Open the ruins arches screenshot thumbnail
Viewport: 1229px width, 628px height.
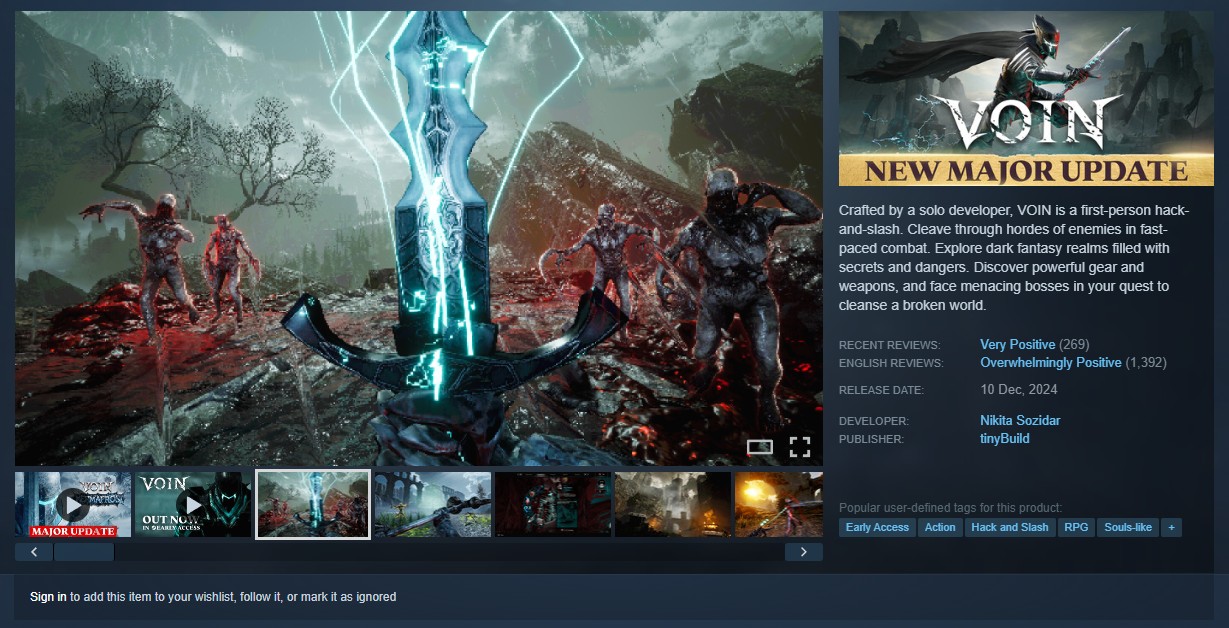click(x=433, y=505)
